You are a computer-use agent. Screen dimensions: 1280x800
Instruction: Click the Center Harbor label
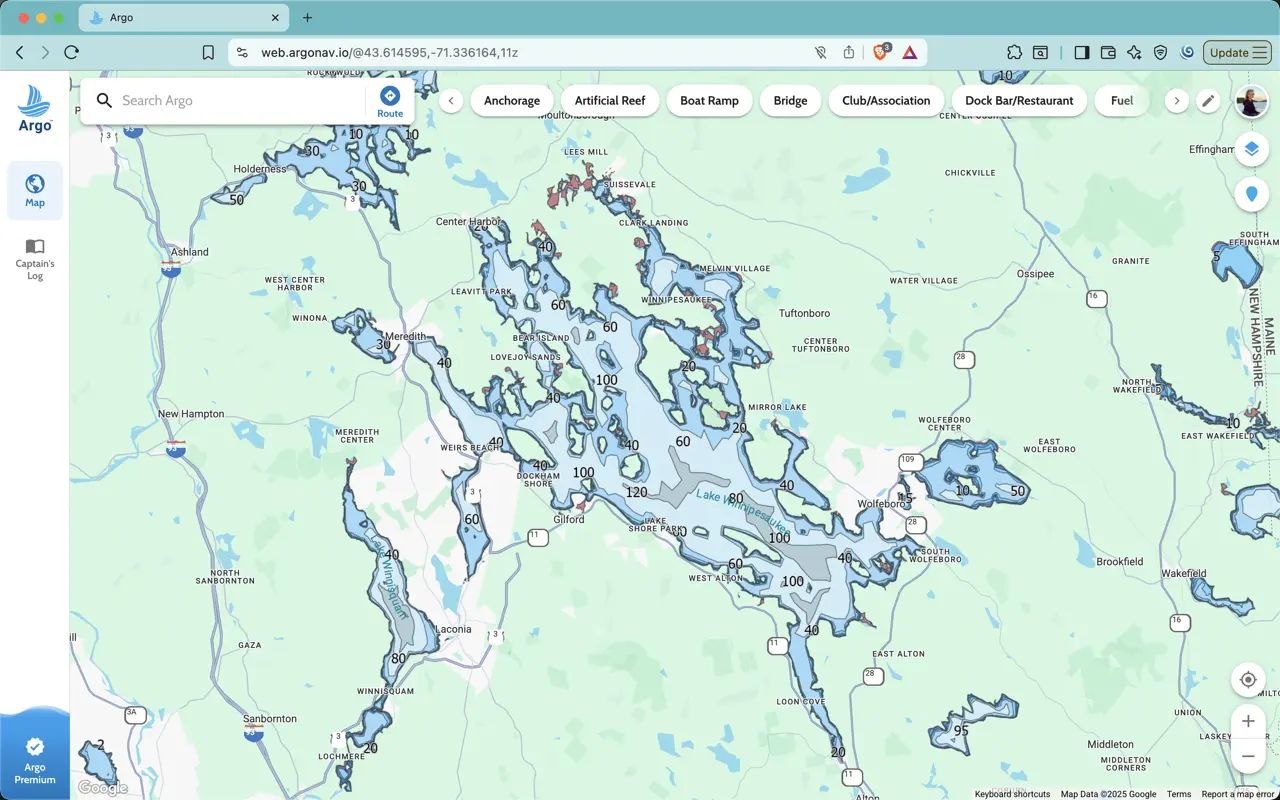468,222
